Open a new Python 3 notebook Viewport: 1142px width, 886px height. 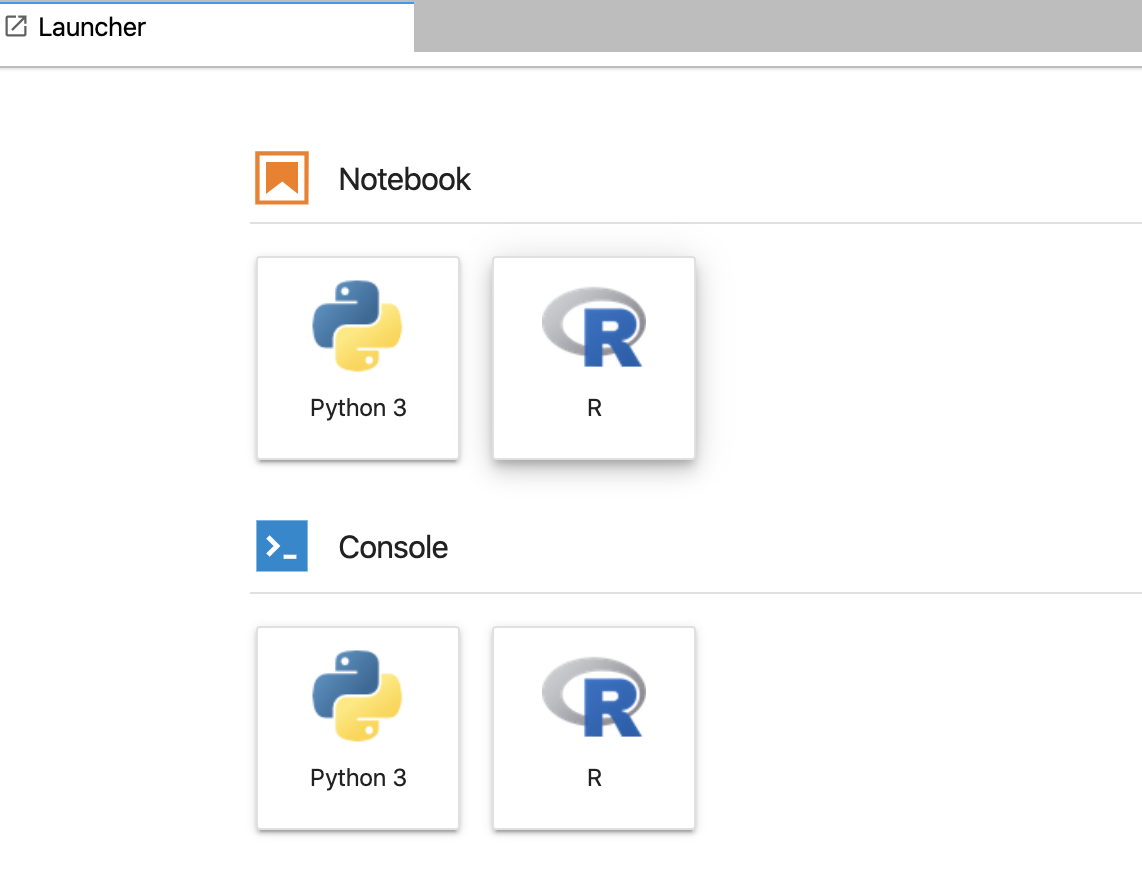pos(358,358)
